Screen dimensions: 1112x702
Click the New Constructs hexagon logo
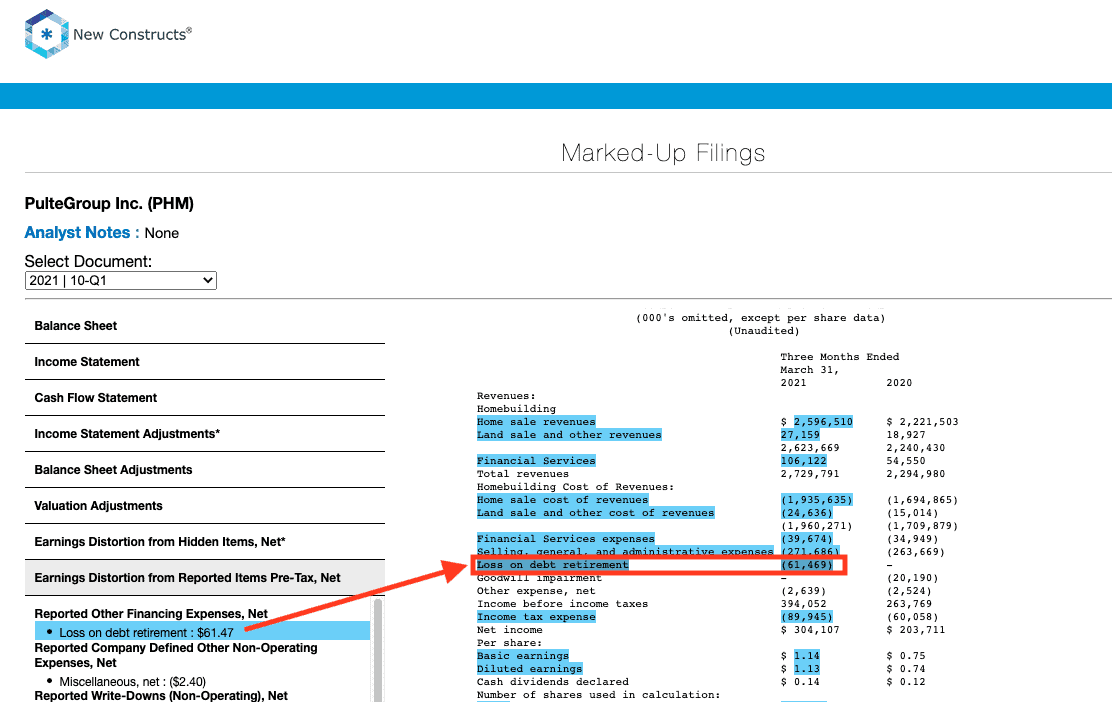point(46,33)
